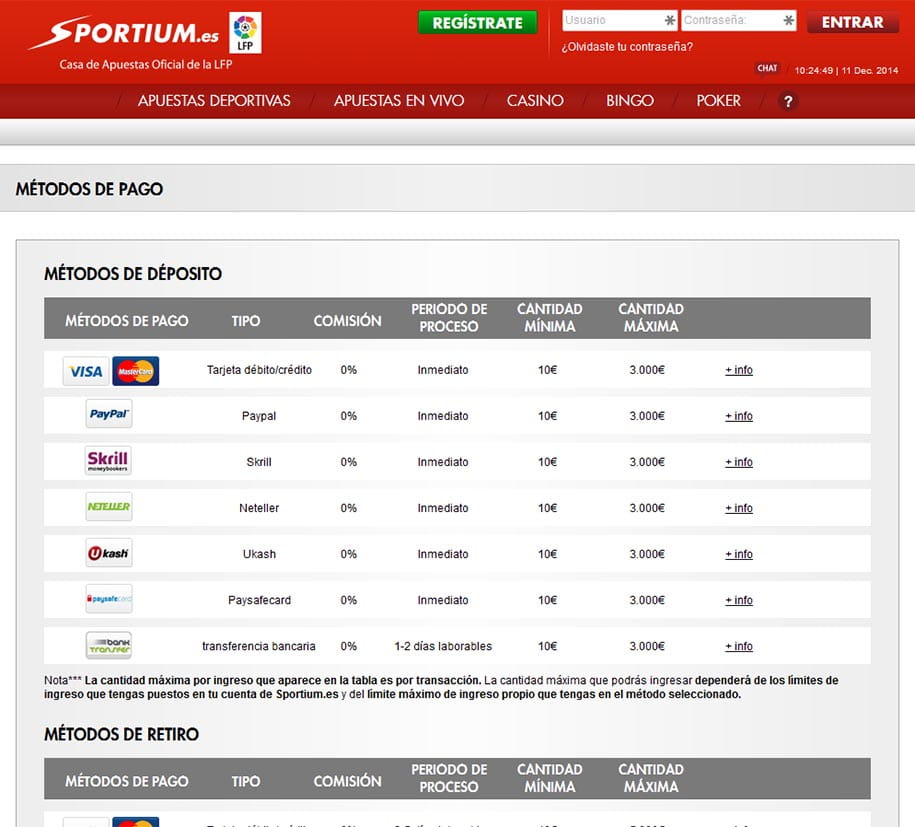The image size is (915, 827).
Task: Click the ENTRAR login button
Action: [x=853, y=22]
